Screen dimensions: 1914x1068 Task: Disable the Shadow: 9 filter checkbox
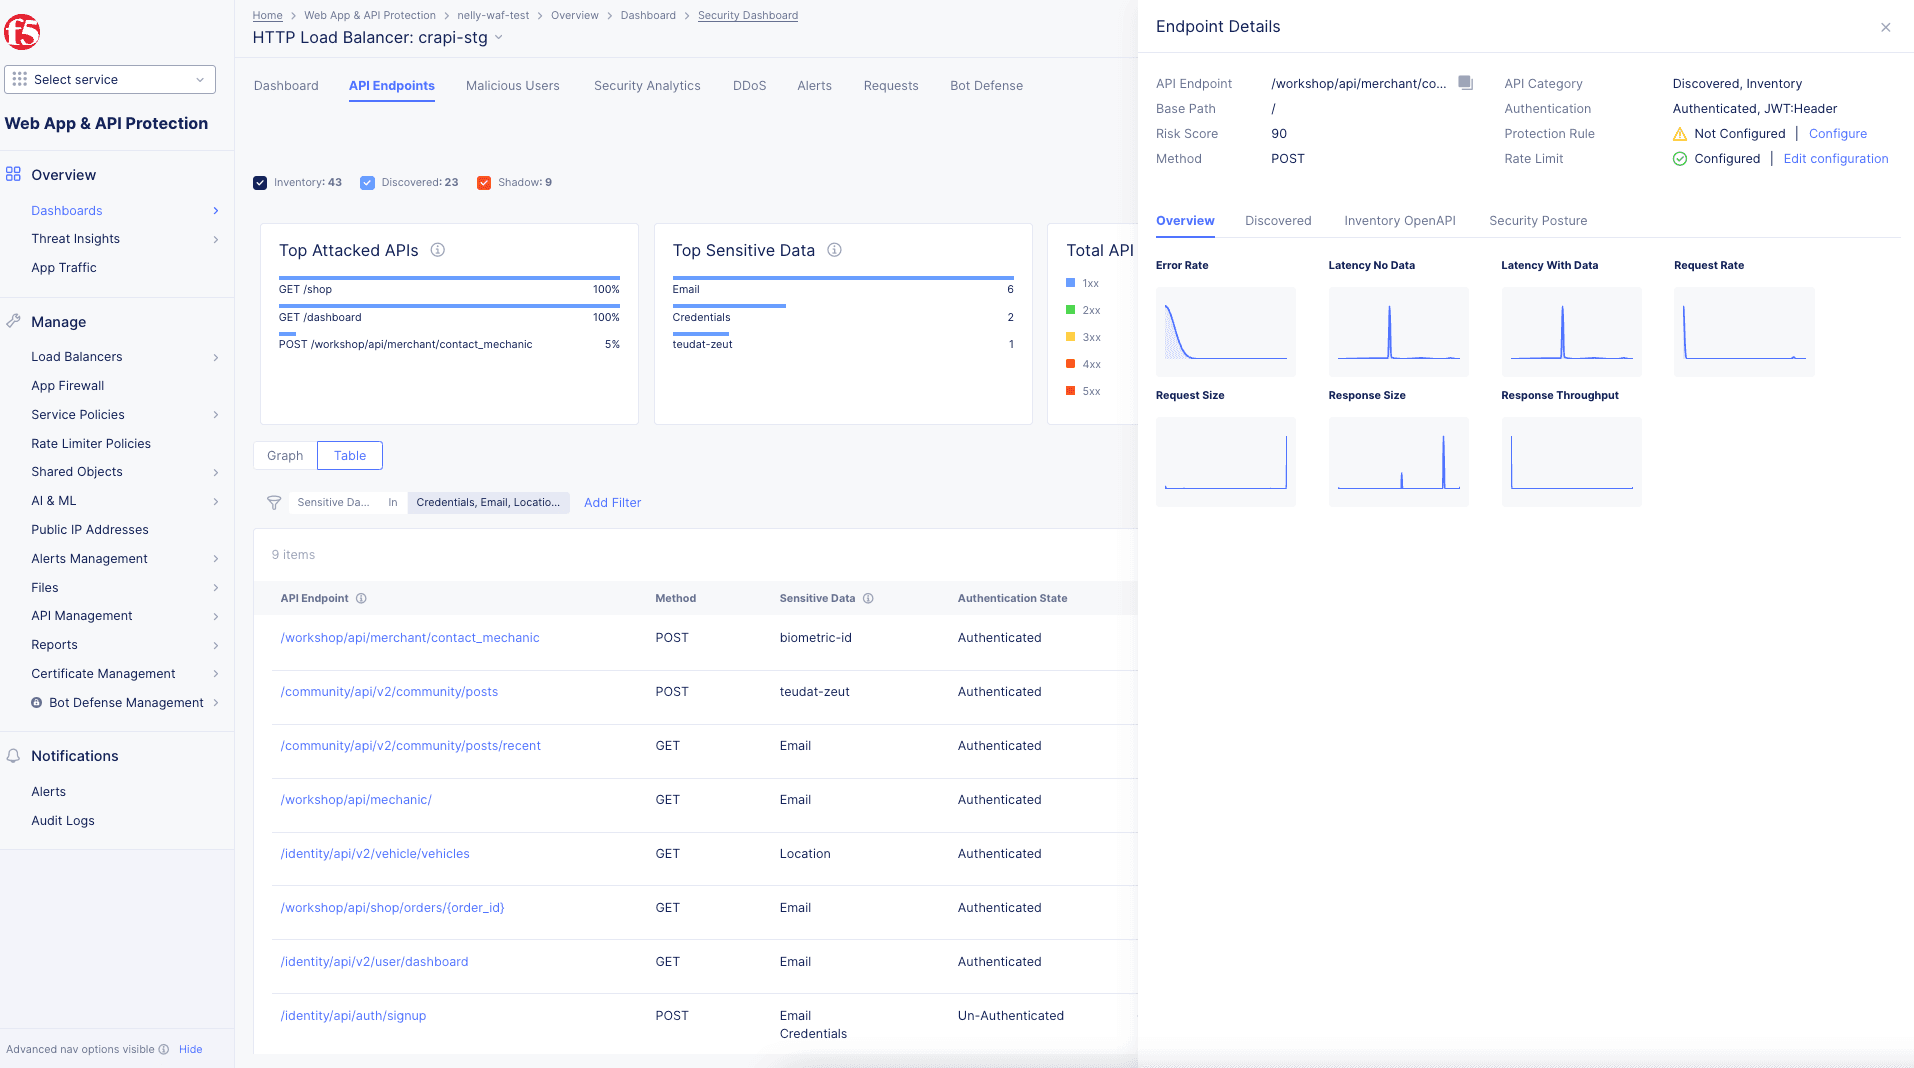click(485, 182)
